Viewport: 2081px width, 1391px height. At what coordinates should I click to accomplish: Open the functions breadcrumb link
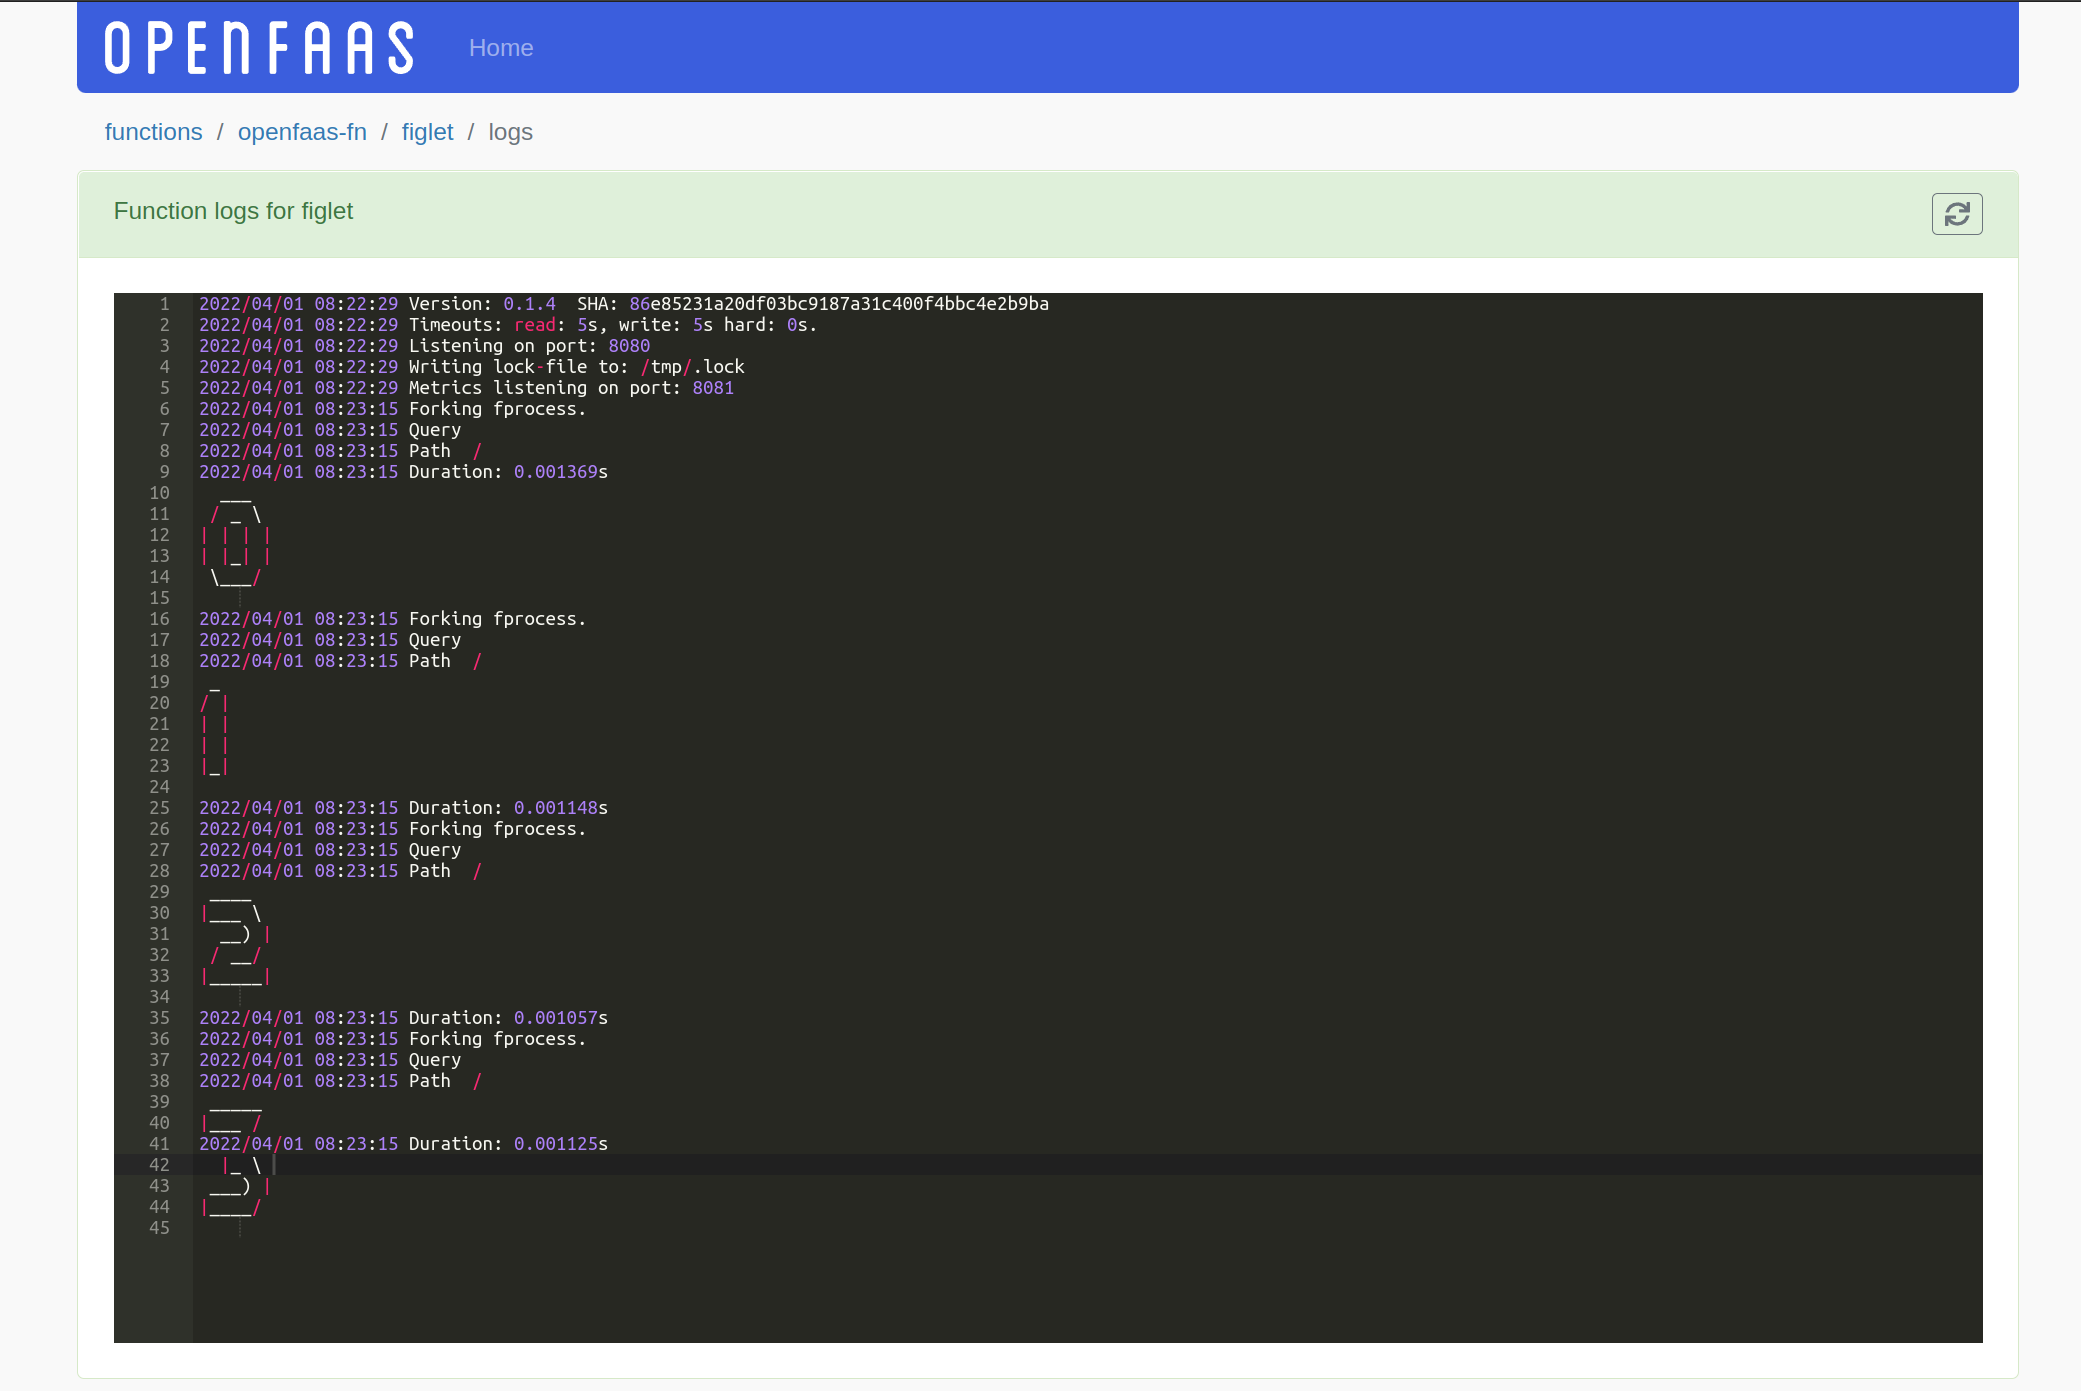[x=153, y=131]
